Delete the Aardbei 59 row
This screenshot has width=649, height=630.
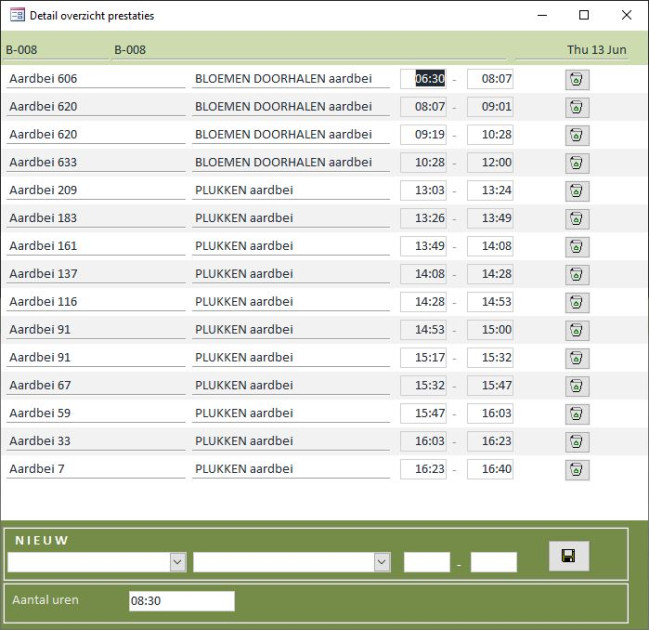point(577,414)
